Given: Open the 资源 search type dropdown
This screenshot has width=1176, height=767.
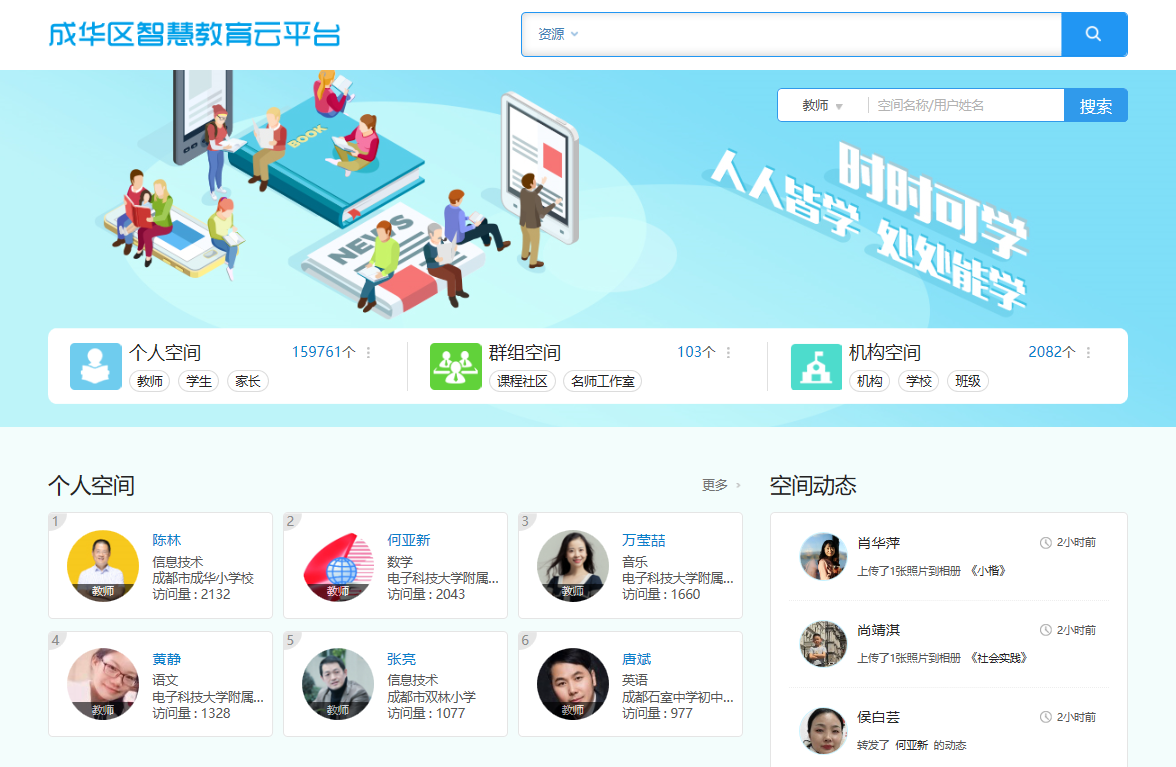Looking at the screenshot, I should pyautogui.click(x=558, y=34).
